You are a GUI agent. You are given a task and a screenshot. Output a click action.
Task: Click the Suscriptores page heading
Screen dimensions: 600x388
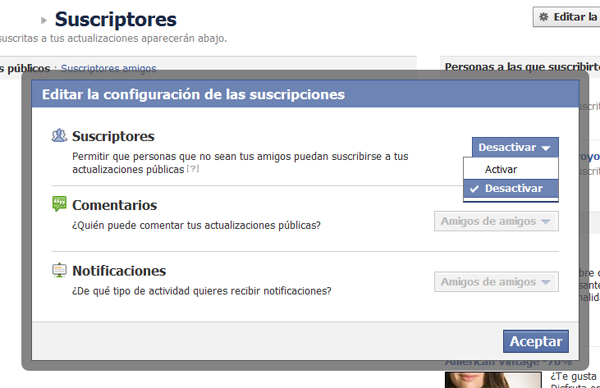tap(116, 19)
